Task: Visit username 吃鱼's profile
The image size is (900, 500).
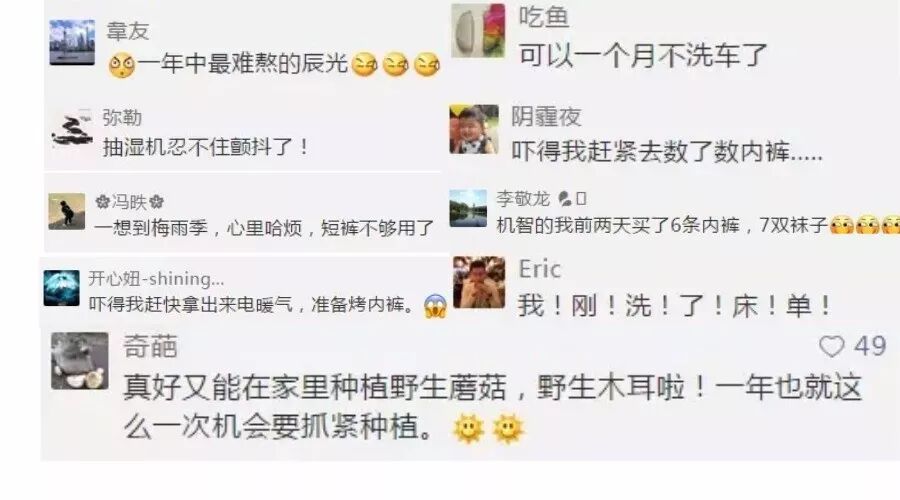Action: click(544, 17)
